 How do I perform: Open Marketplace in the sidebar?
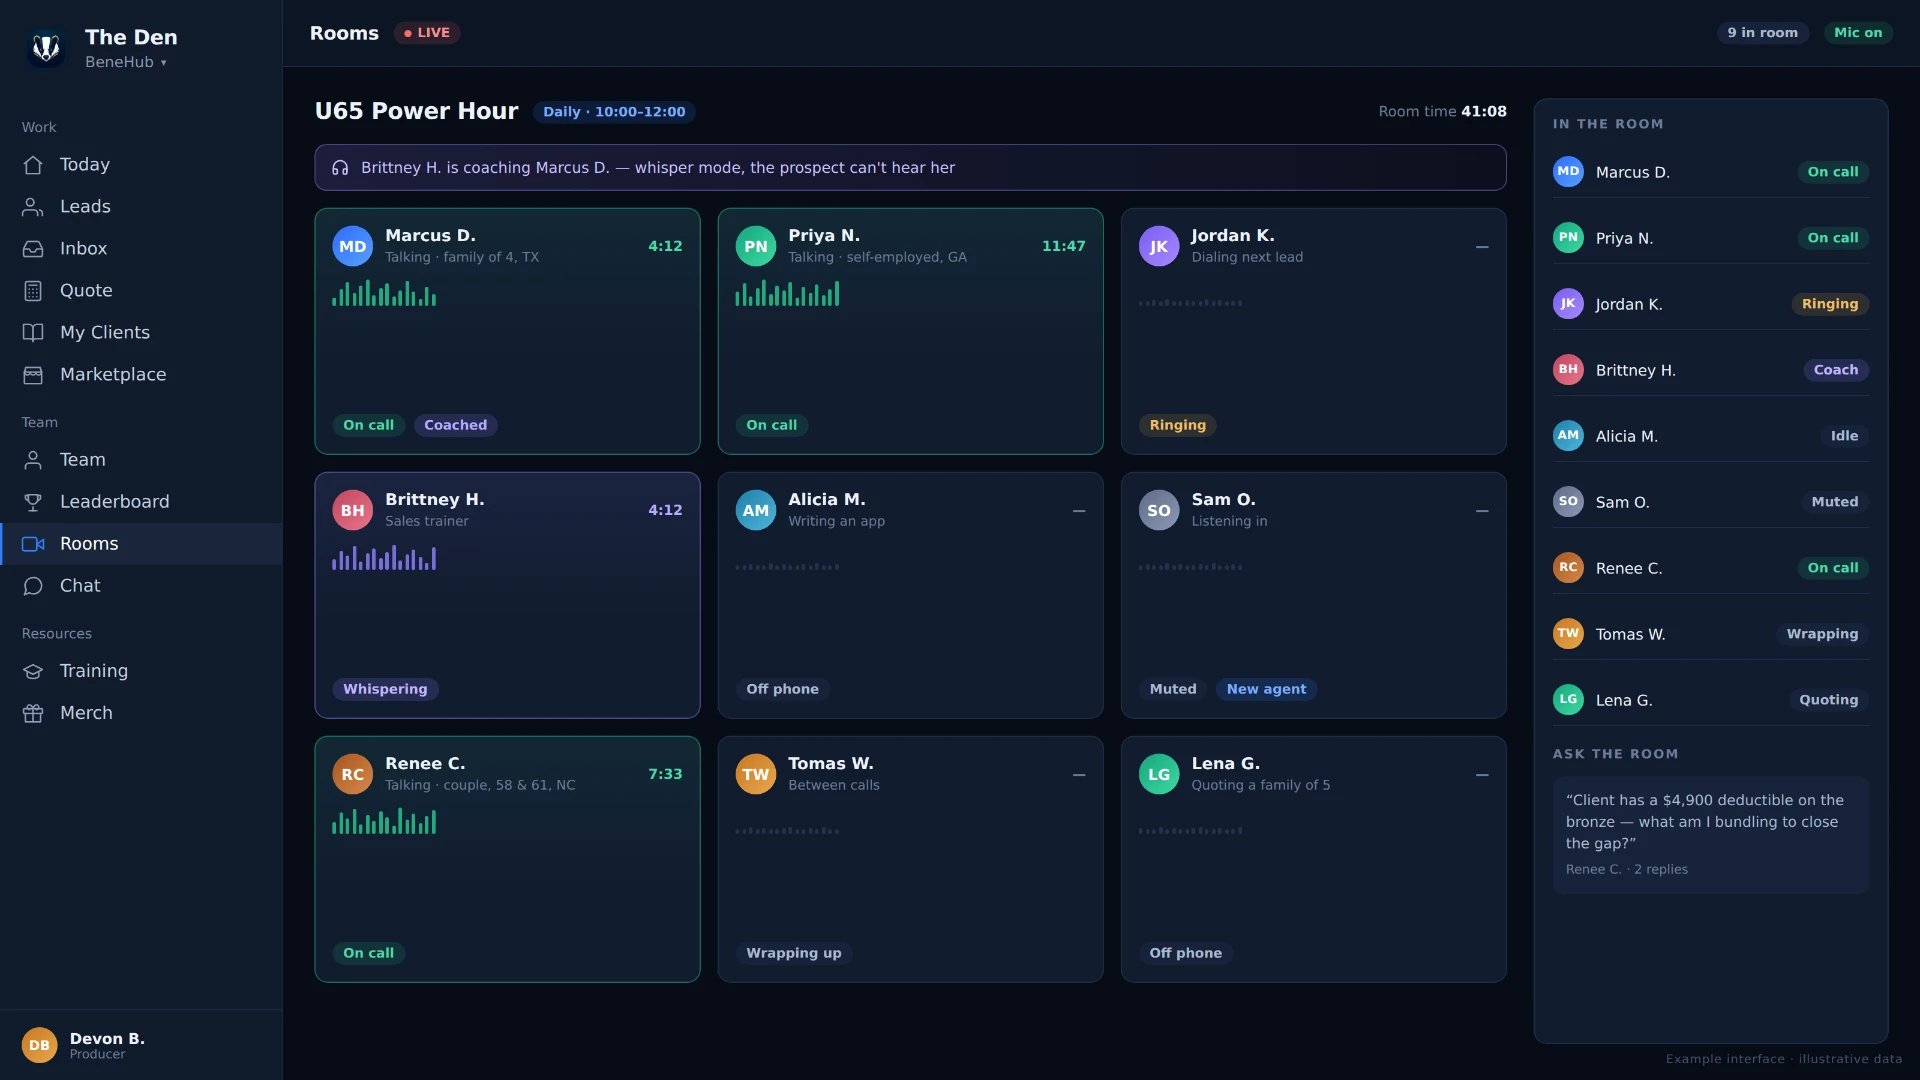pos(141,375)
